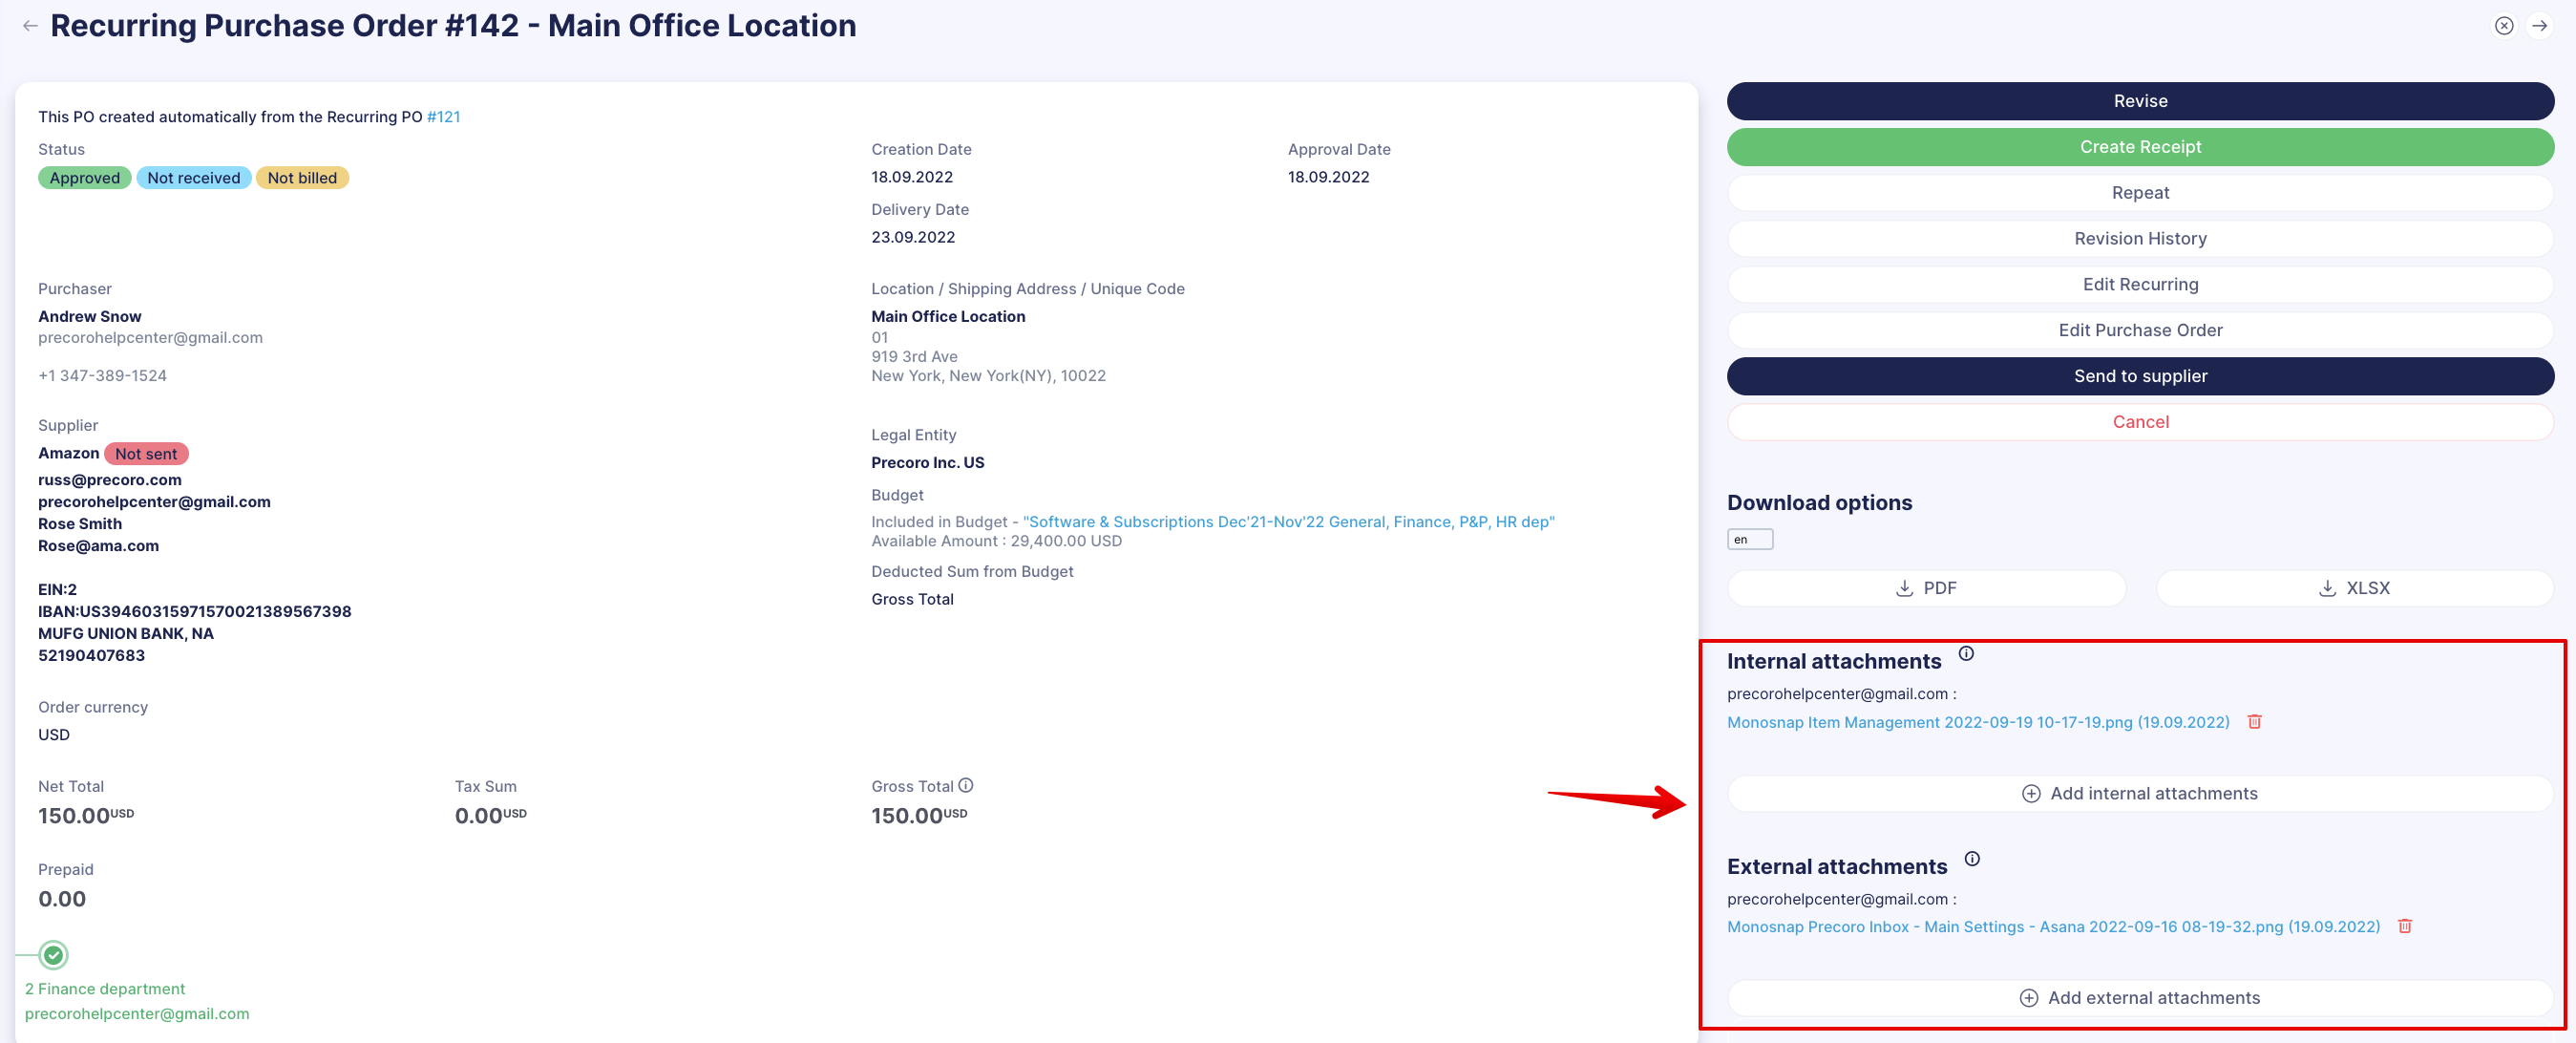2576x1043 pixels.
Task: Open the Recurring PO #121 link
Action: (444, 117)
